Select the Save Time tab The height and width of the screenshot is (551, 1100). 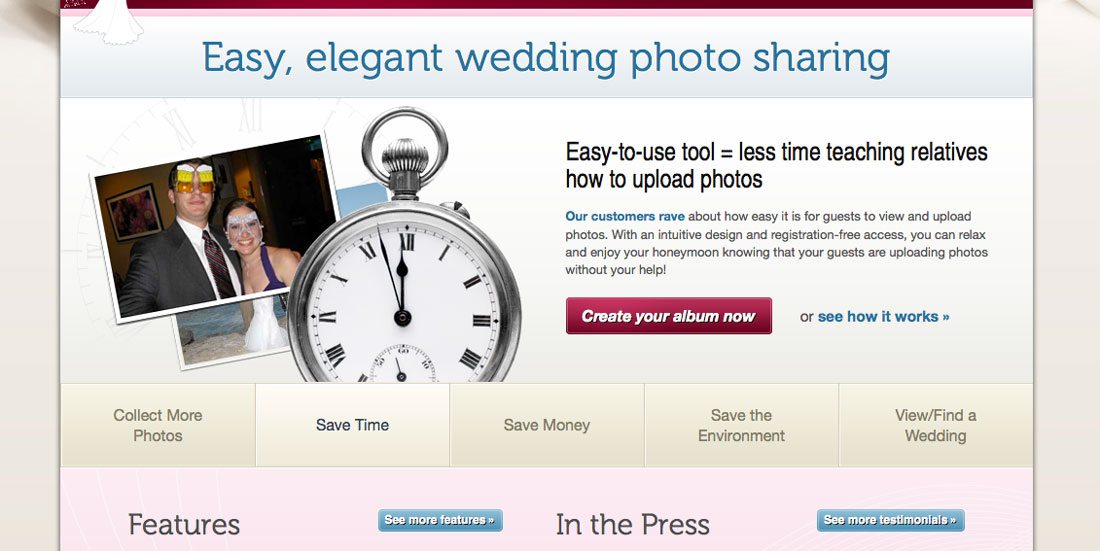pyautogui.click(x=352, y=425)
